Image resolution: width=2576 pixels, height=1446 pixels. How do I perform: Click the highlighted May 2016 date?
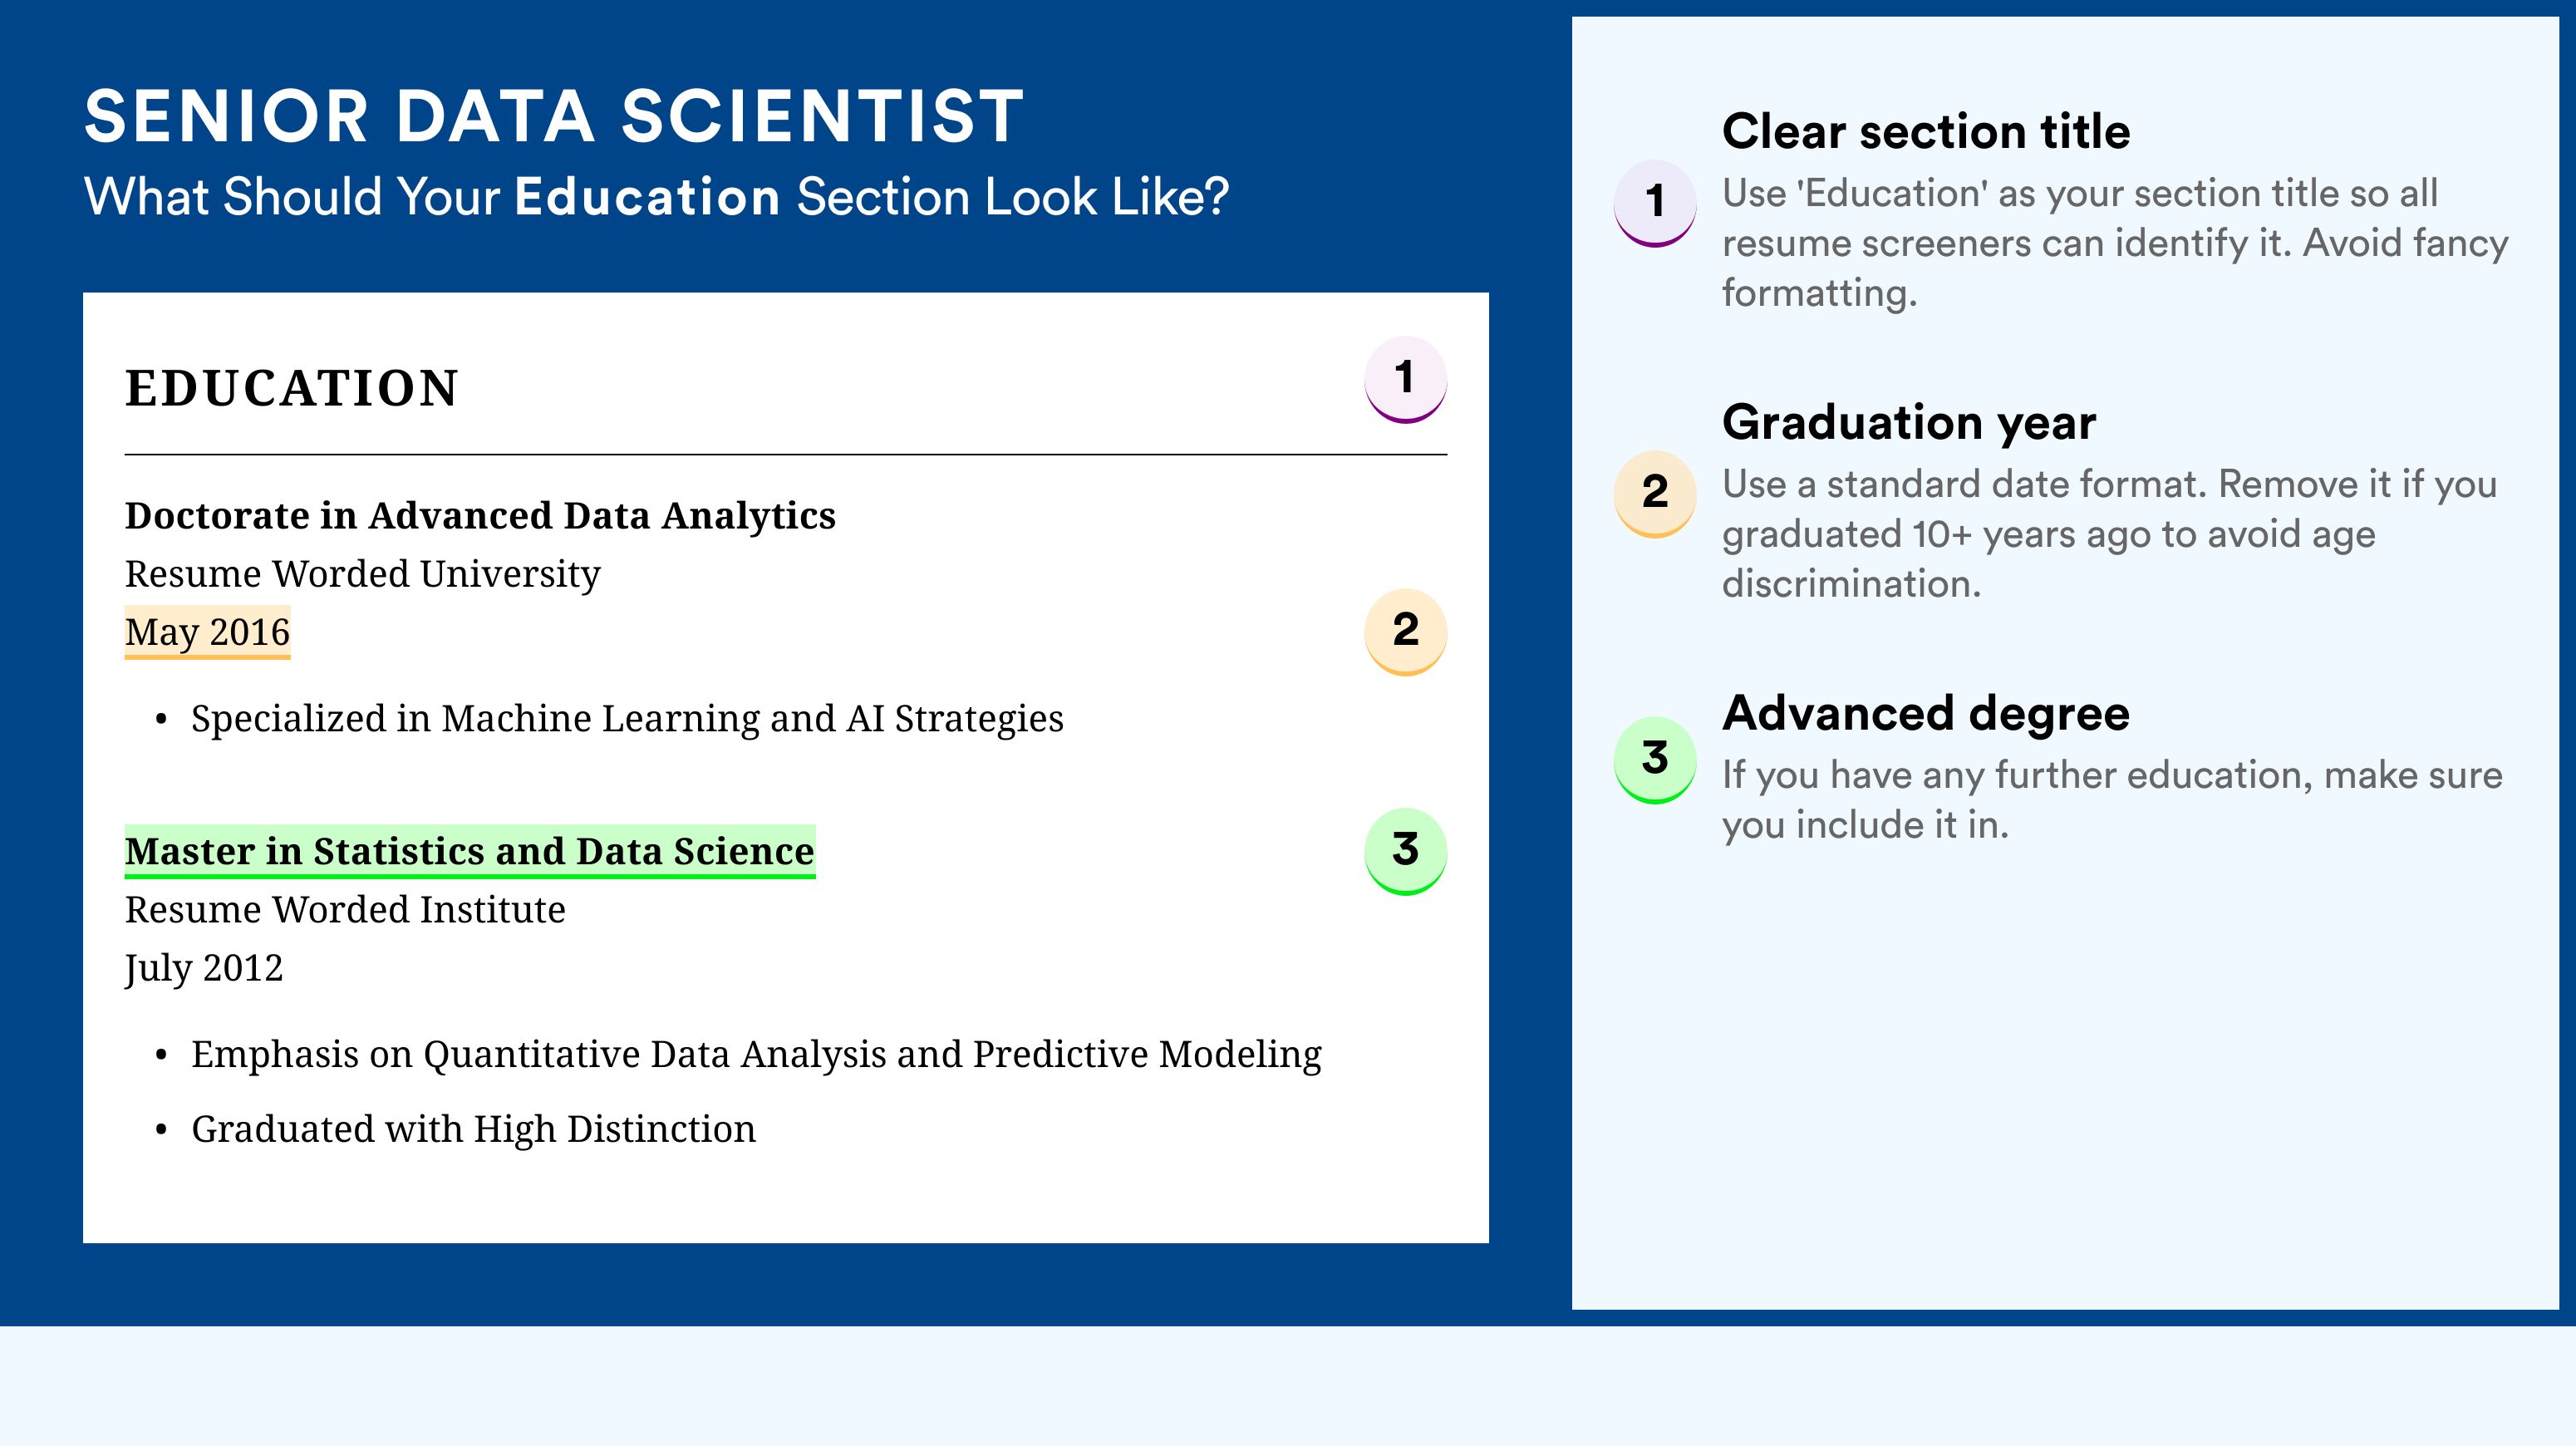click(207, 632)
